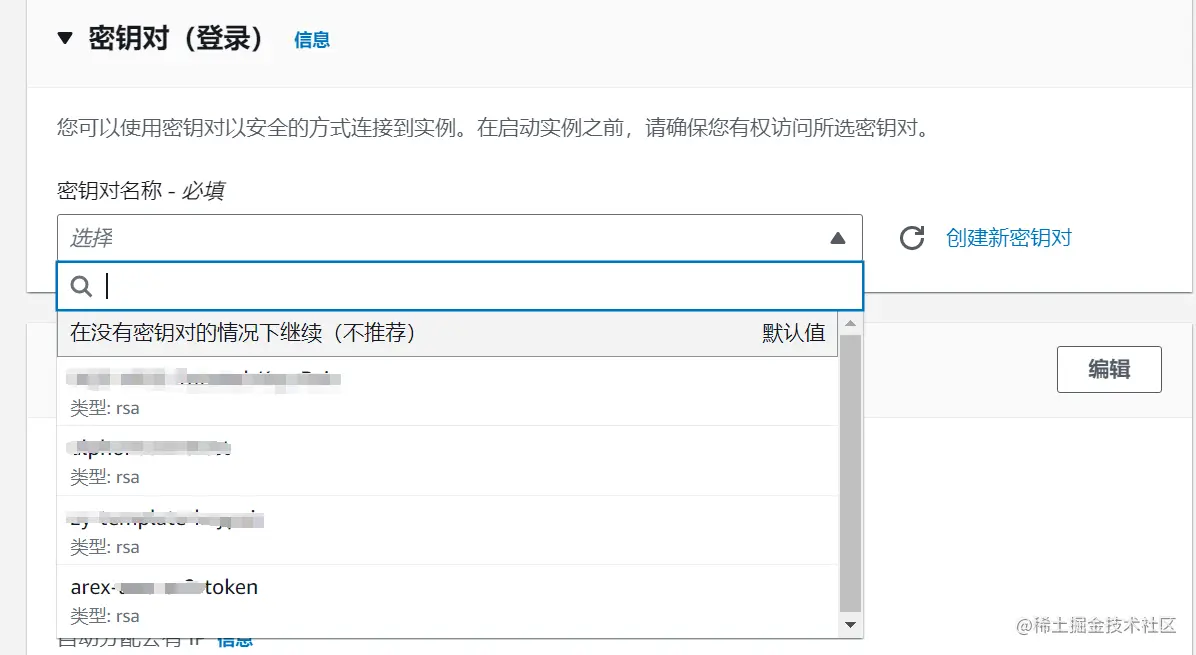Click the 密钥对（登录） heading title

[x=176, y=39]
